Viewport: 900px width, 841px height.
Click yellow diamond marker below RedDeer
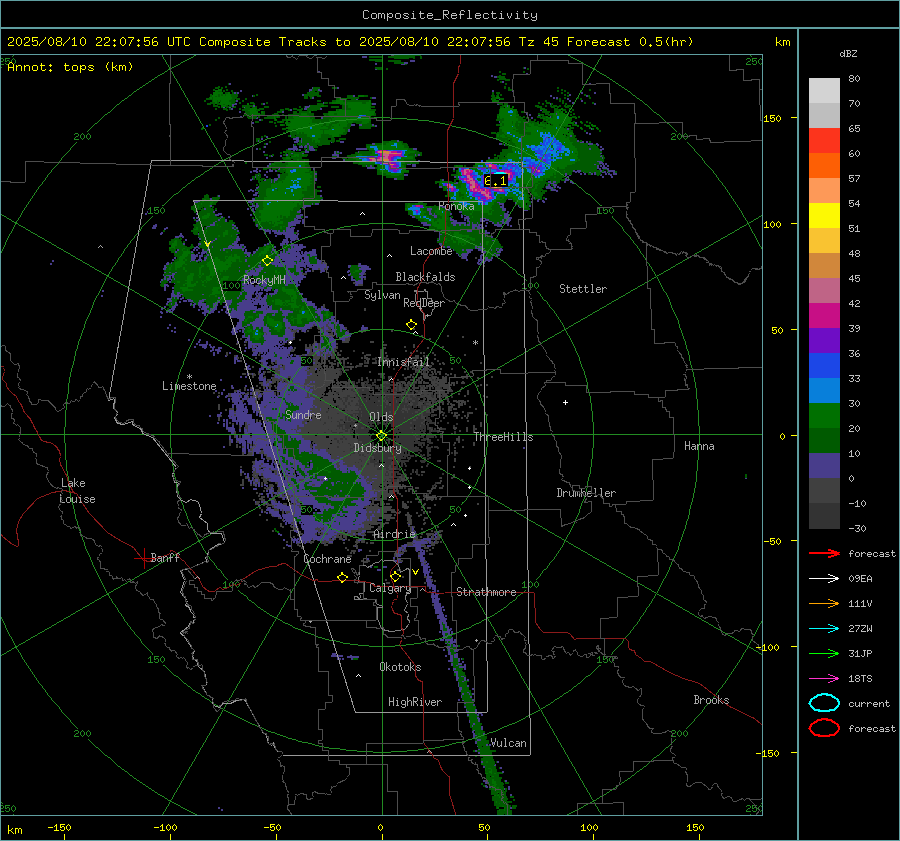411,325
